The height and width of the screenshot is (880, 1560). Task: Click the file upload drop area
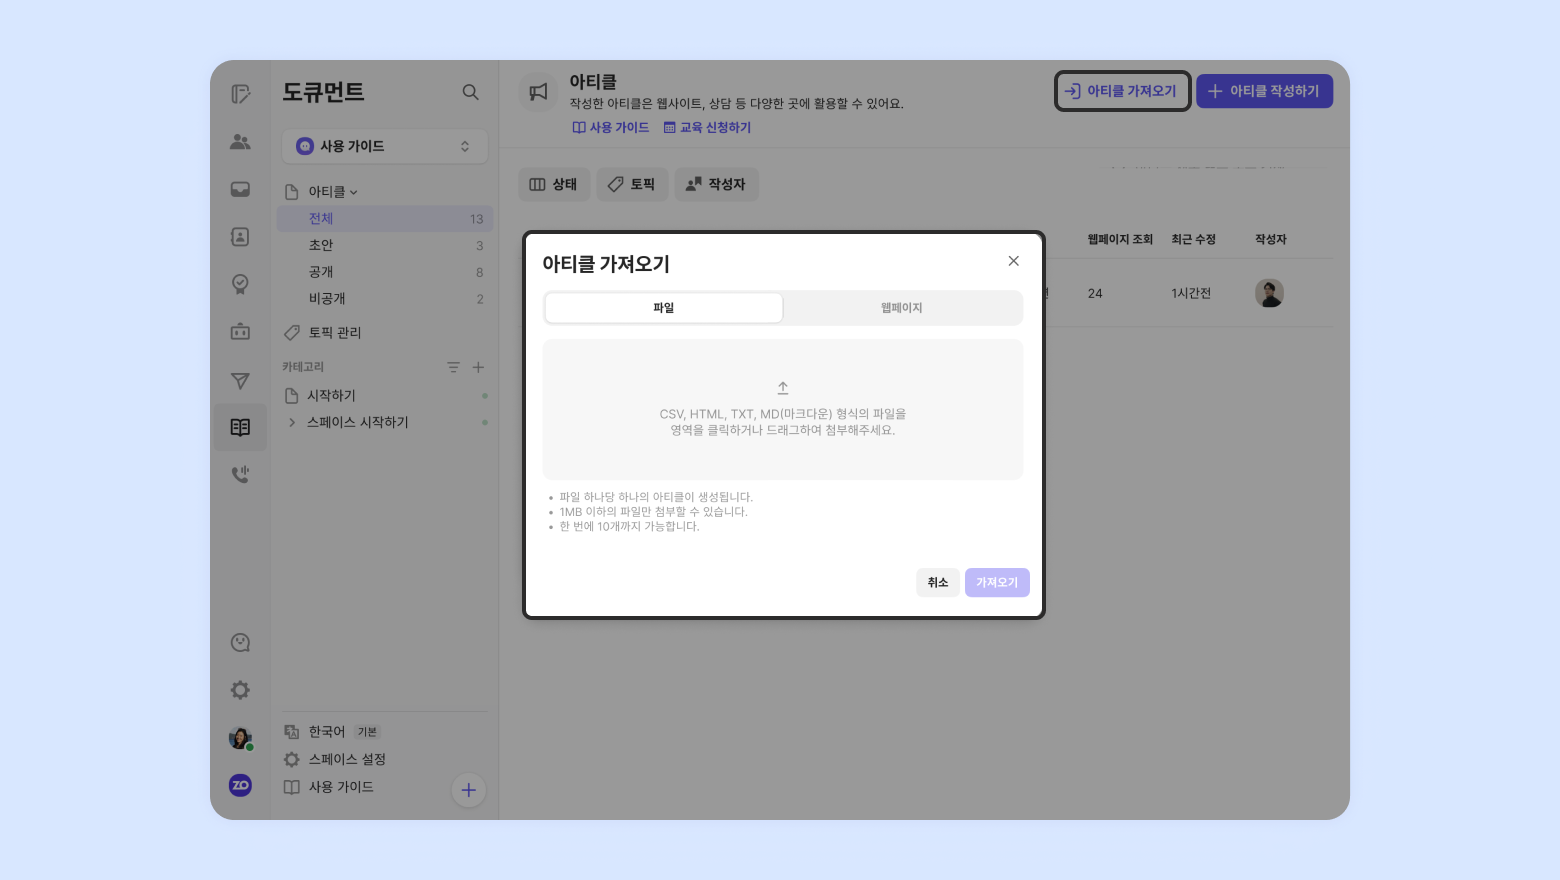tap(783, 409)
